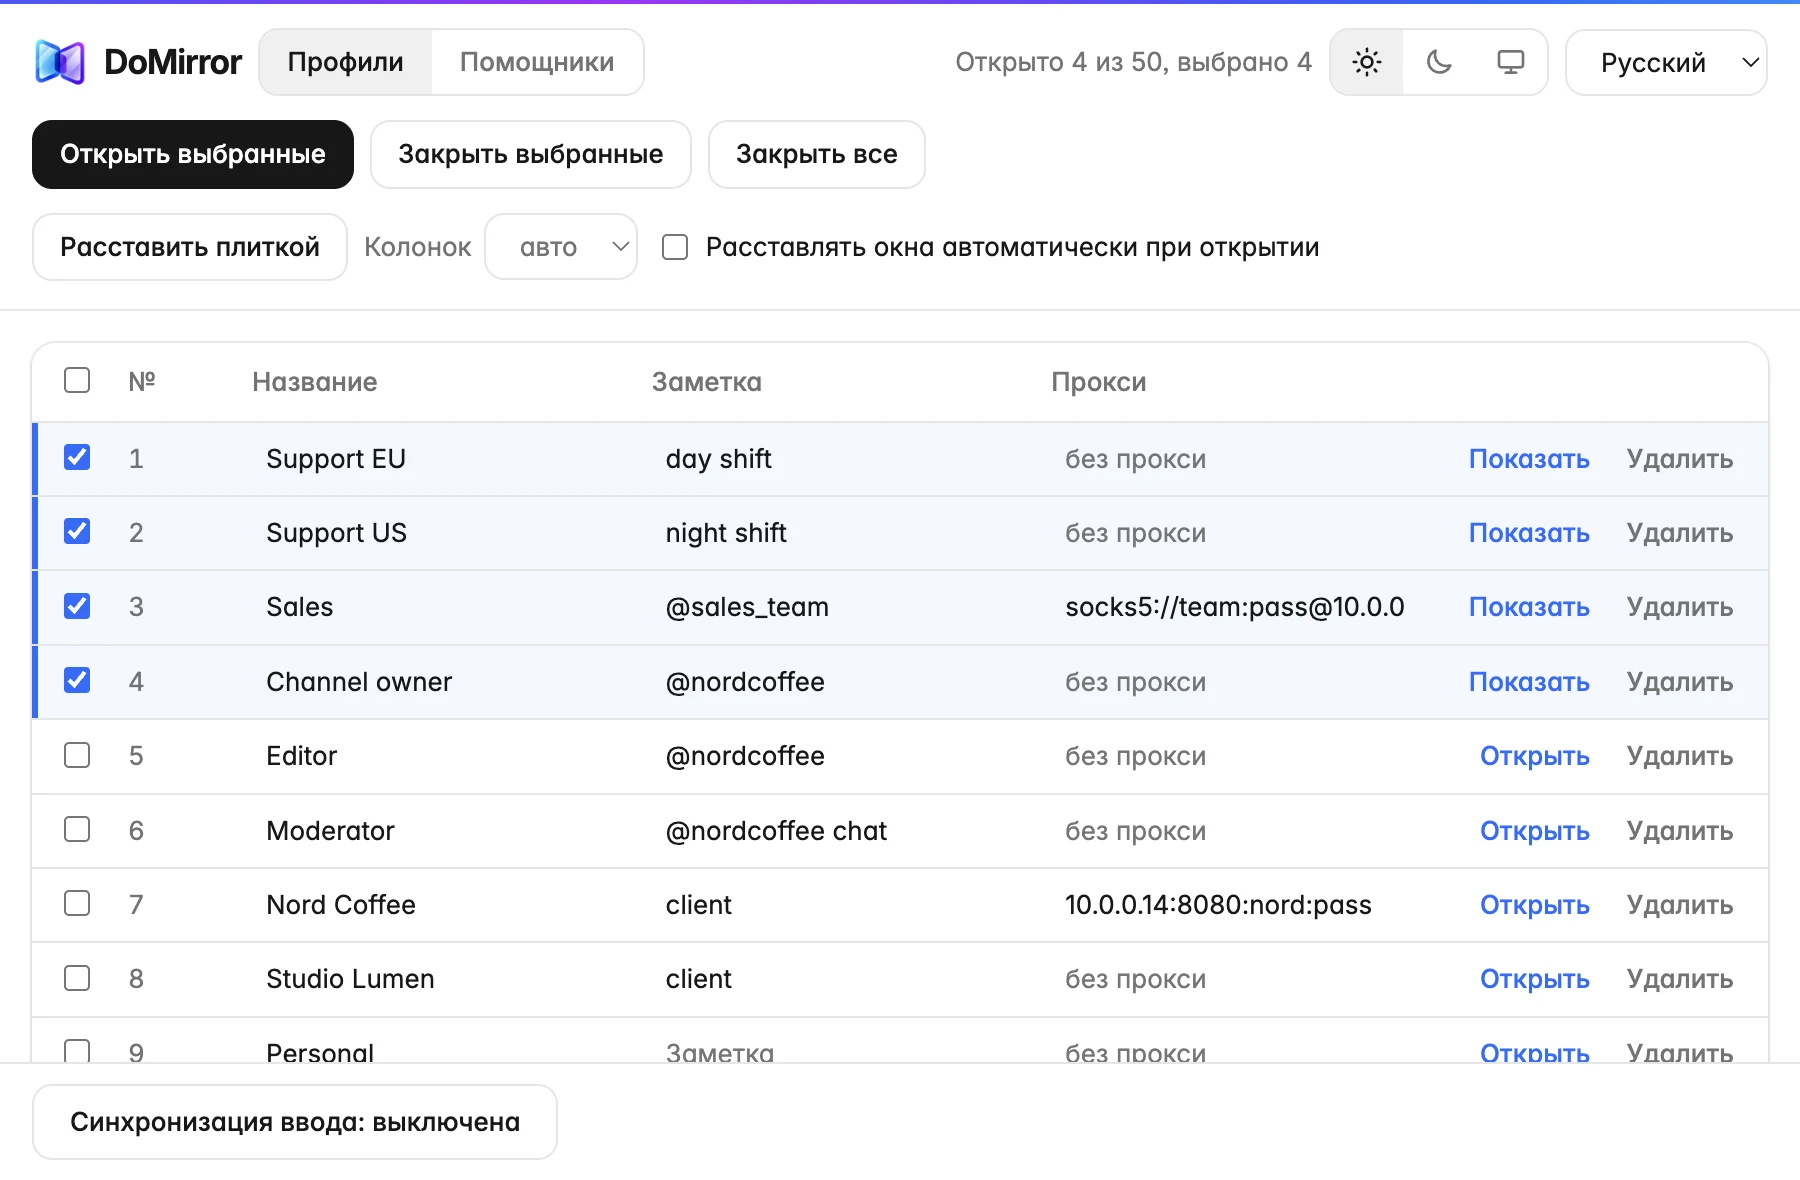Viewport: 1800px width, 1180px height.
Task: Click Расставить плиткой button
Action: coord(190,247)
